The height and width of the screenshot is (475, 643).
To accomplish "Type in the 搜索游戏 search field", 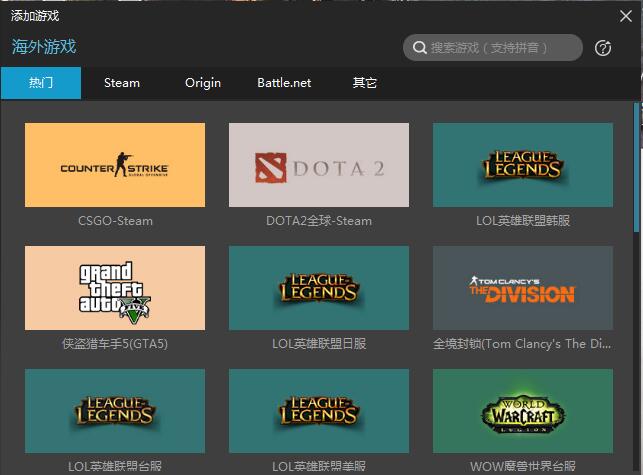I will tap(500, 48).
